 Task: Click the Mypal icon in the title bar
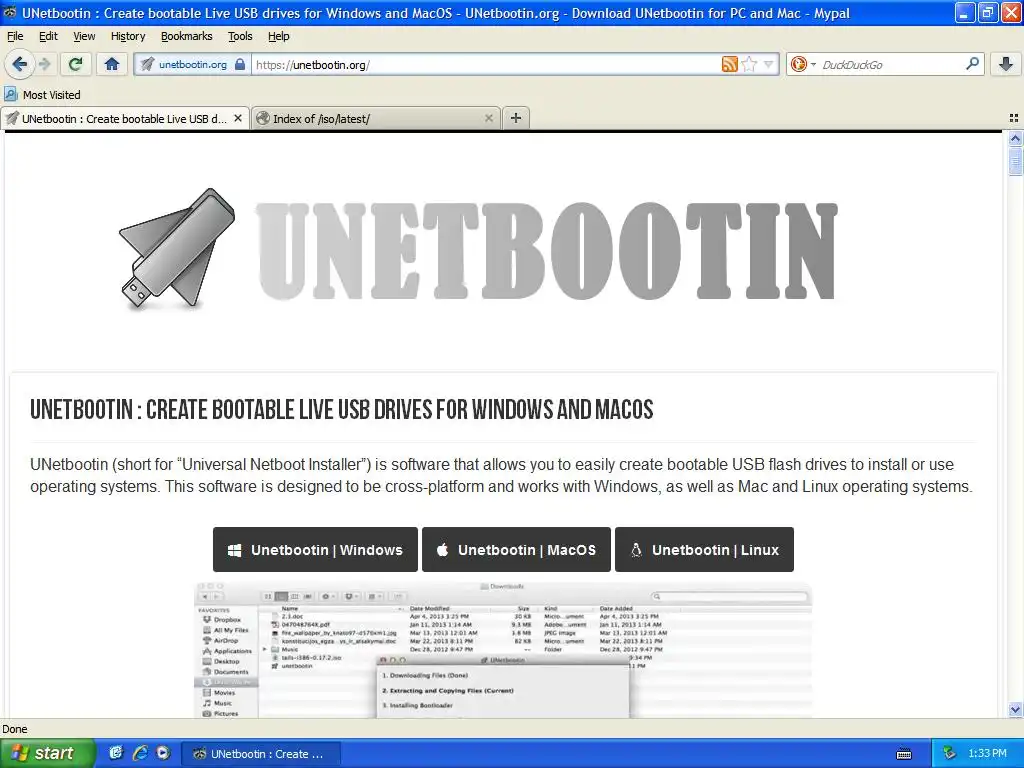point(10,12)
